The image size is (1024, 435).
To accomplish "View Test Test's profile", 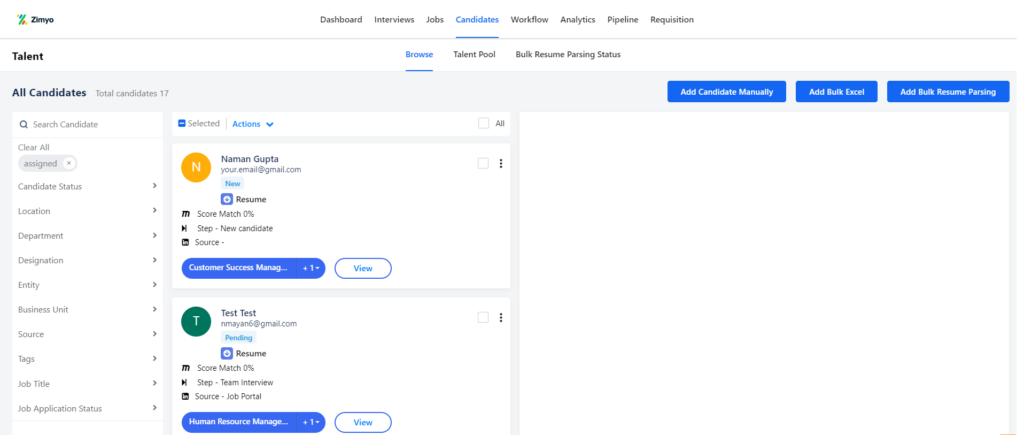I will point(363,423).
